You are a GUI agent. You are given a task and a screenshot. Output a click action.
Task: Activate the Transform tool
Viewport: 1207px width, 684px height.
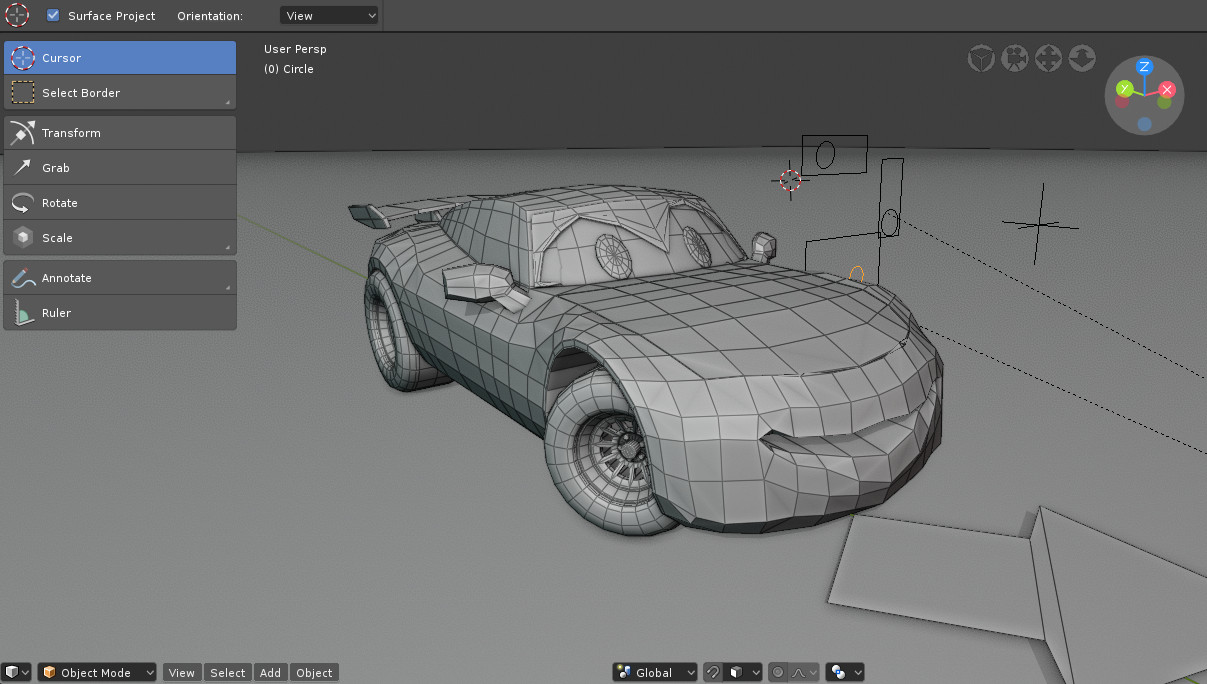(120, 133)
